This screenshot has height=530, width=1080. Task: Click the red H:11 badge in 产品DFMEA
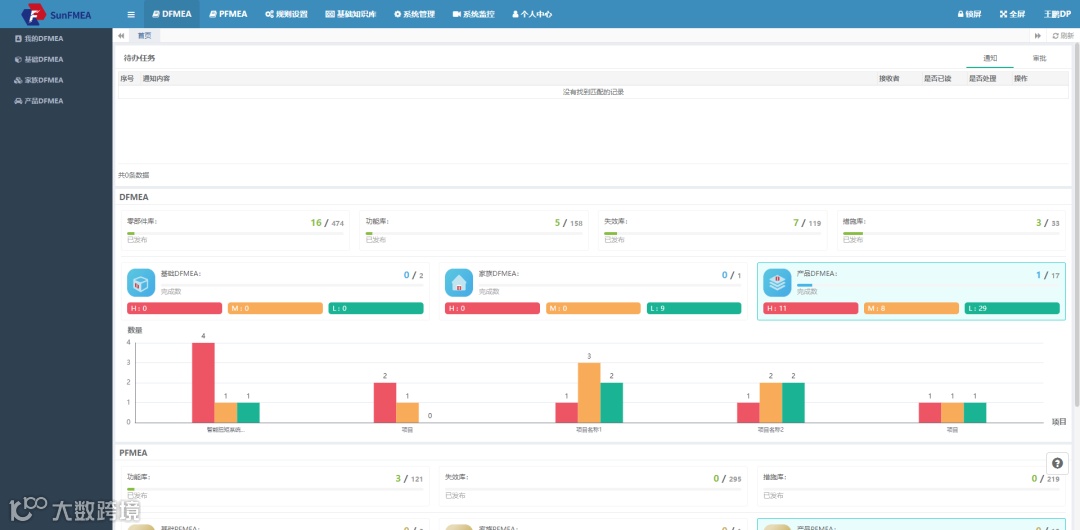811,308
